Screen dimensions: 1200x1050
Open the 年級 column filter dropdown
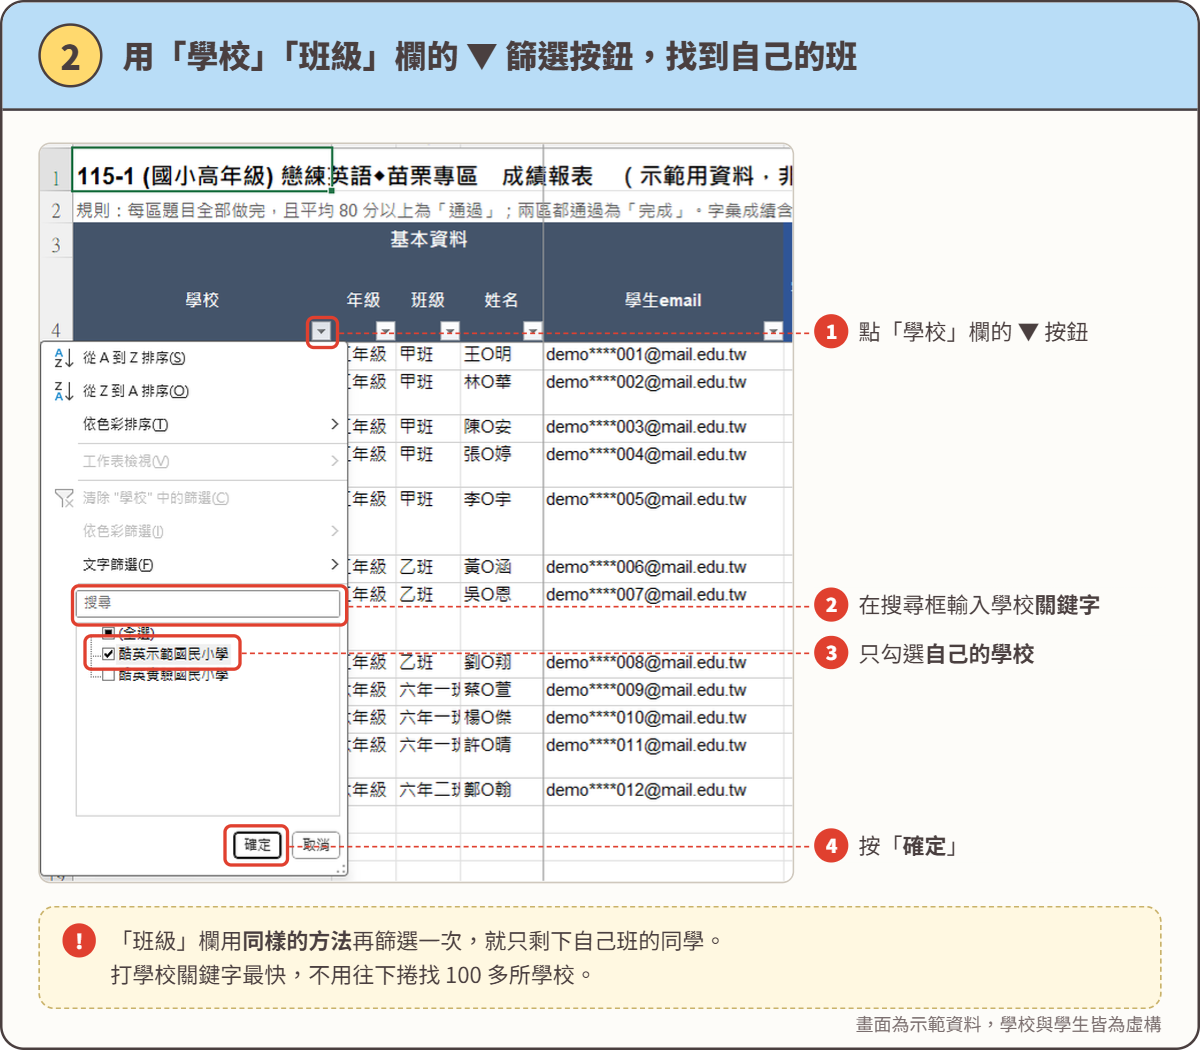coord(386,331)
